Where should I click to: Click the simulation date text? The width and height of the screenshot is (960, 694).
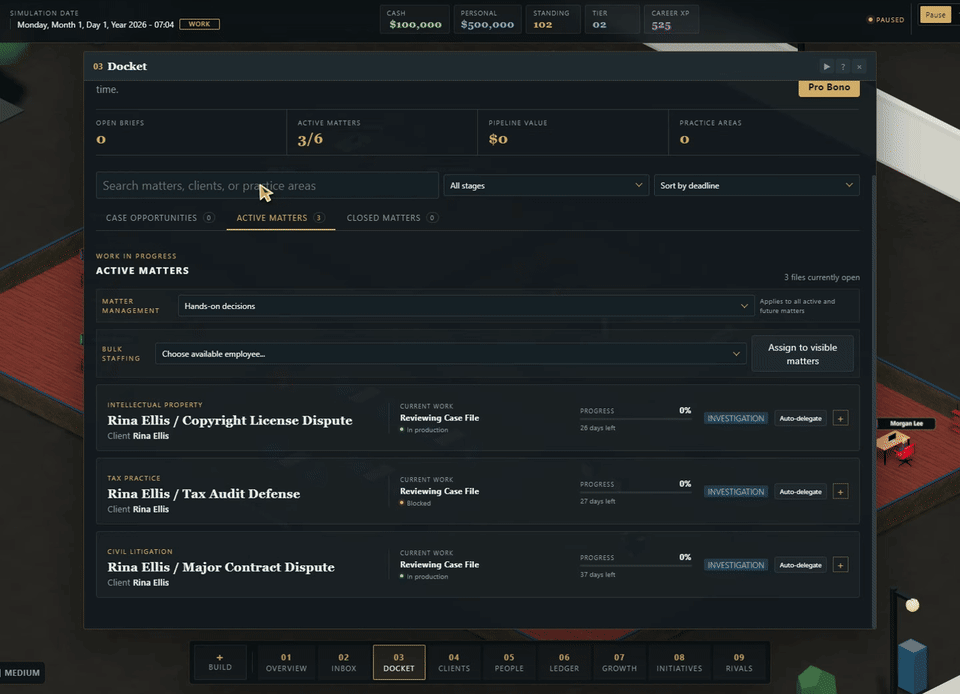pos(96,25)
